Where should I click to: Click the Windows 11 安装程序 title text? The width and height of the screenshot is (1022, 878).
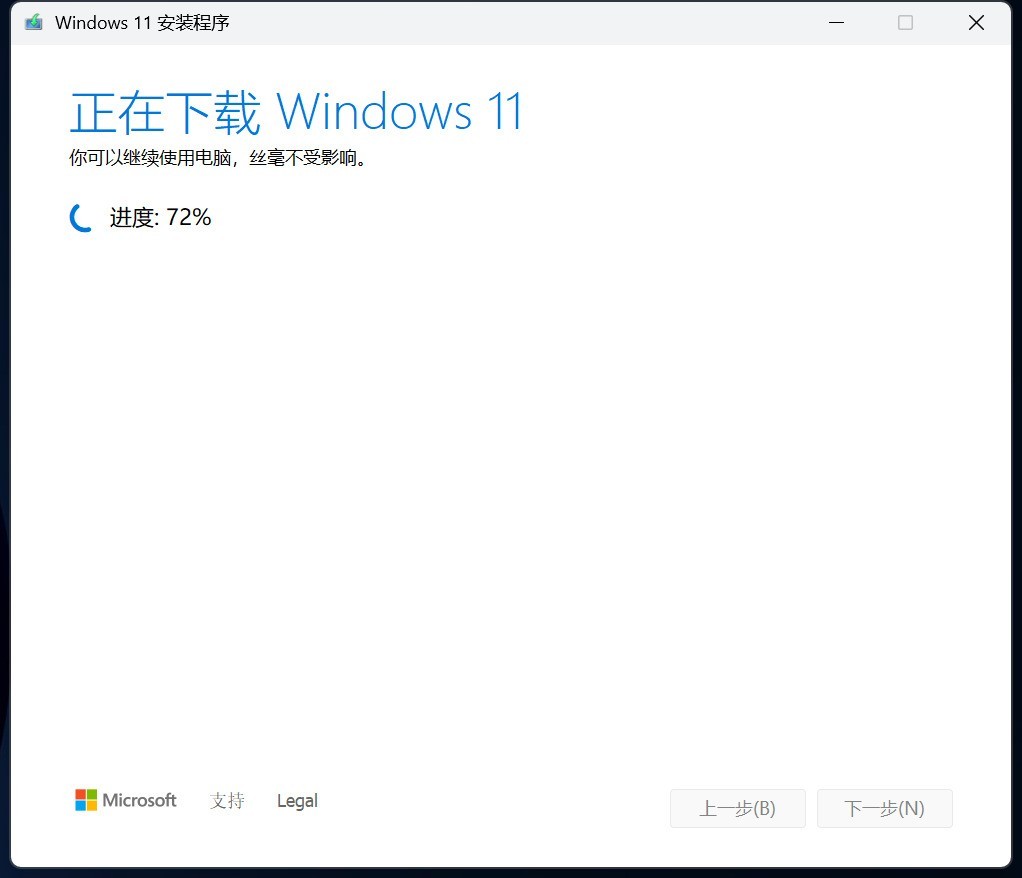(144, 21)
